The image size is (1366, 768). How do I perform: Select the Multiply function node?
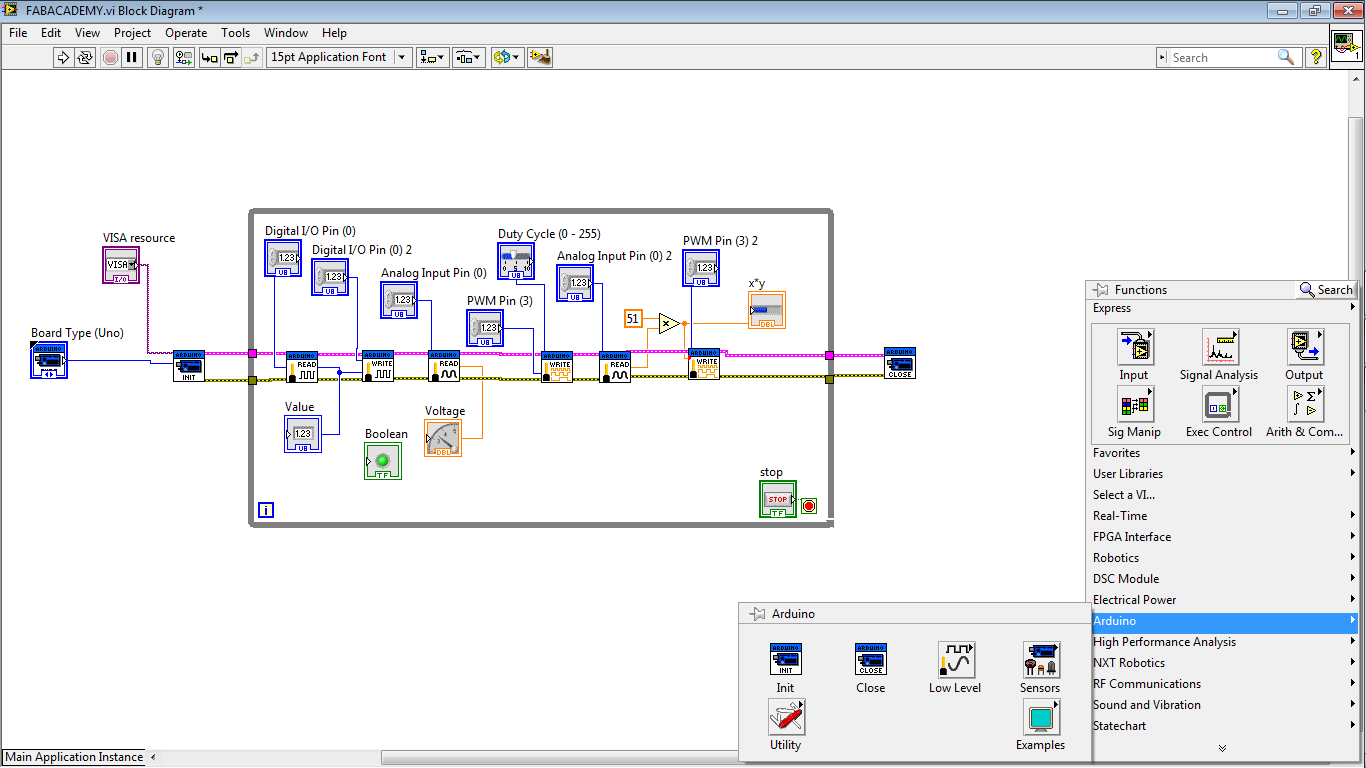pos(669,324)
